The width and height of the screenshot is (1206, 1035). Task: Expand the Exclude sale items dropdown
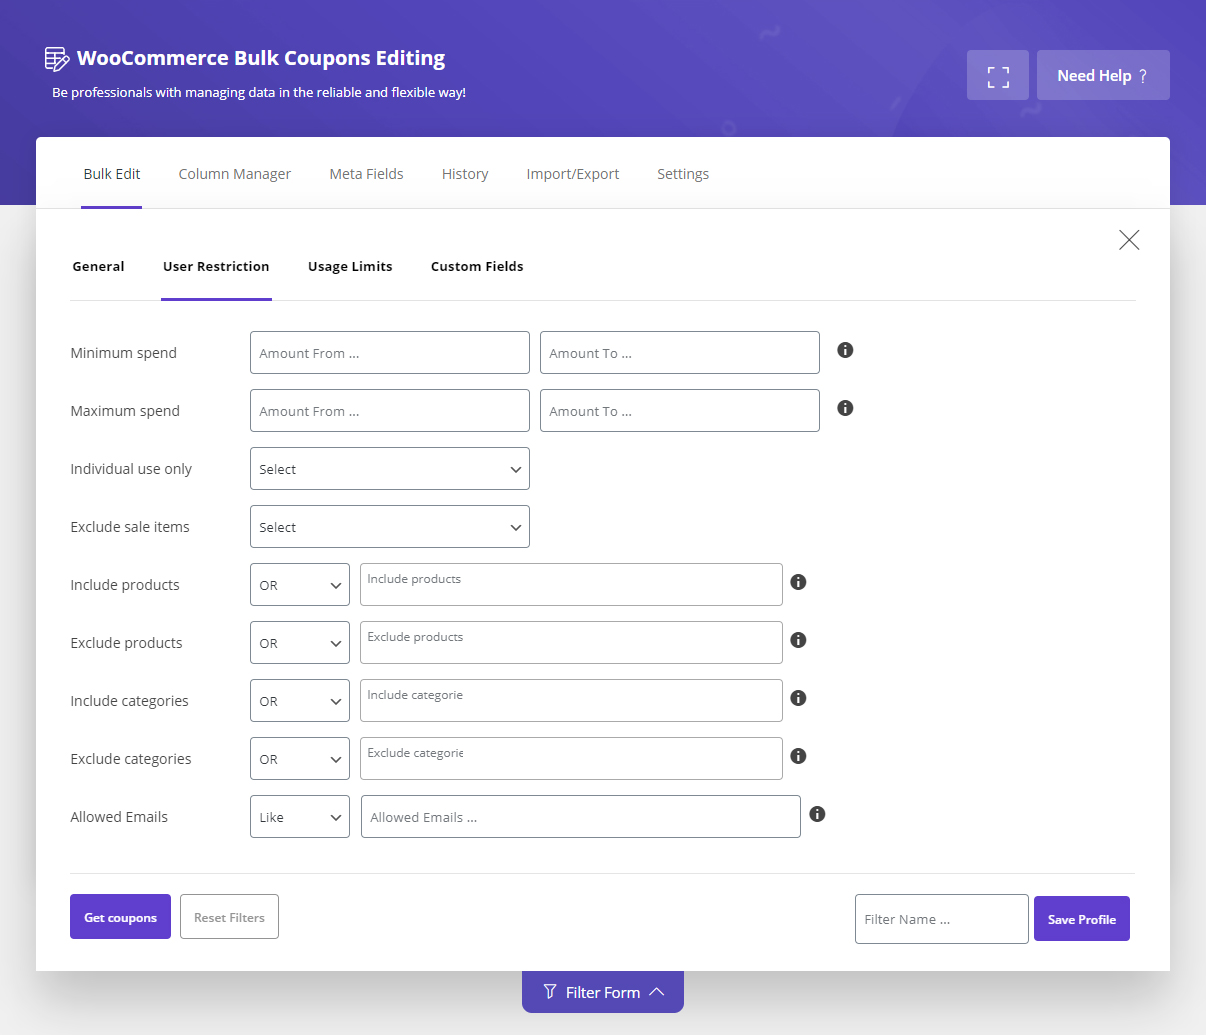point(390,527)
